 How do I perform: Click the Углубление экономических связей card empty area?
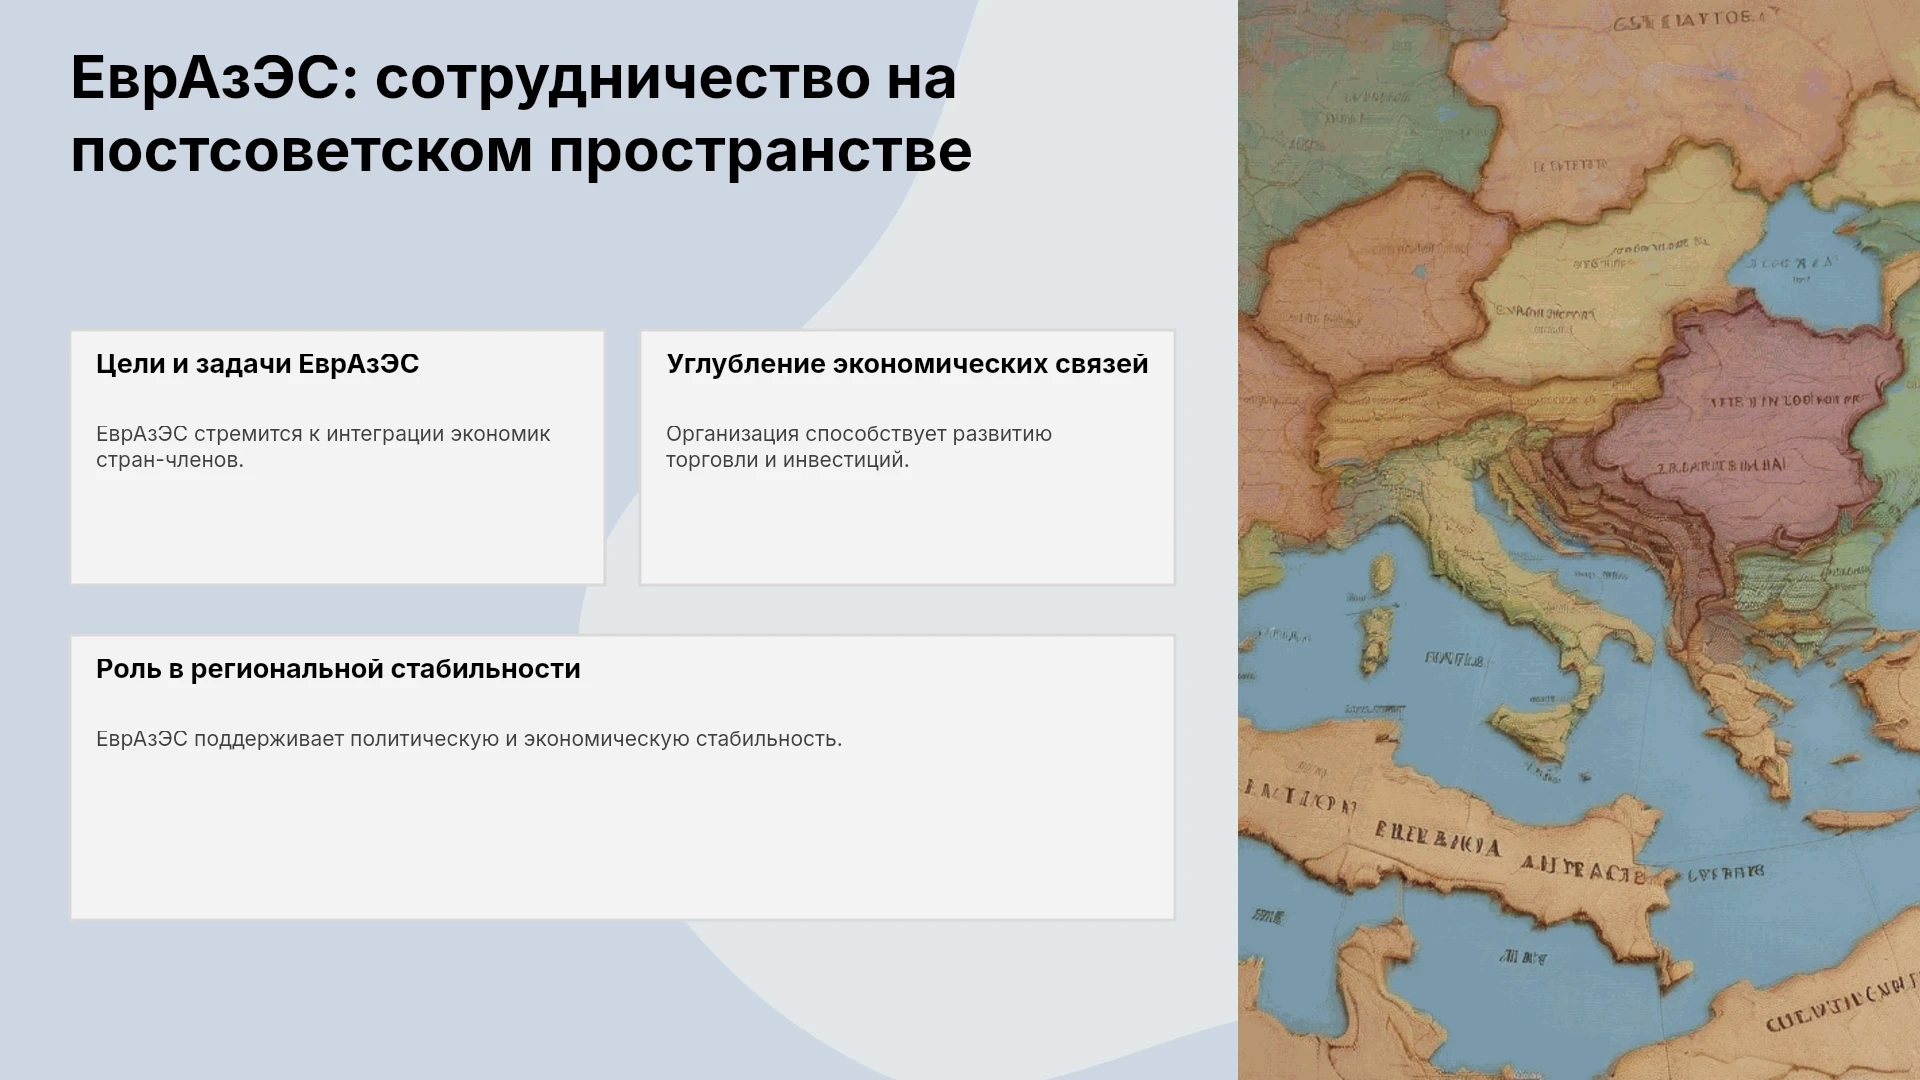907,525
